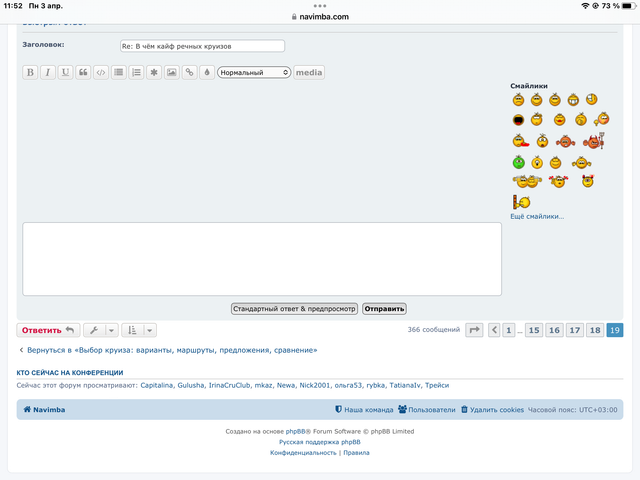
Task: Open Ещё смайлики link
Action: (537, 216)
